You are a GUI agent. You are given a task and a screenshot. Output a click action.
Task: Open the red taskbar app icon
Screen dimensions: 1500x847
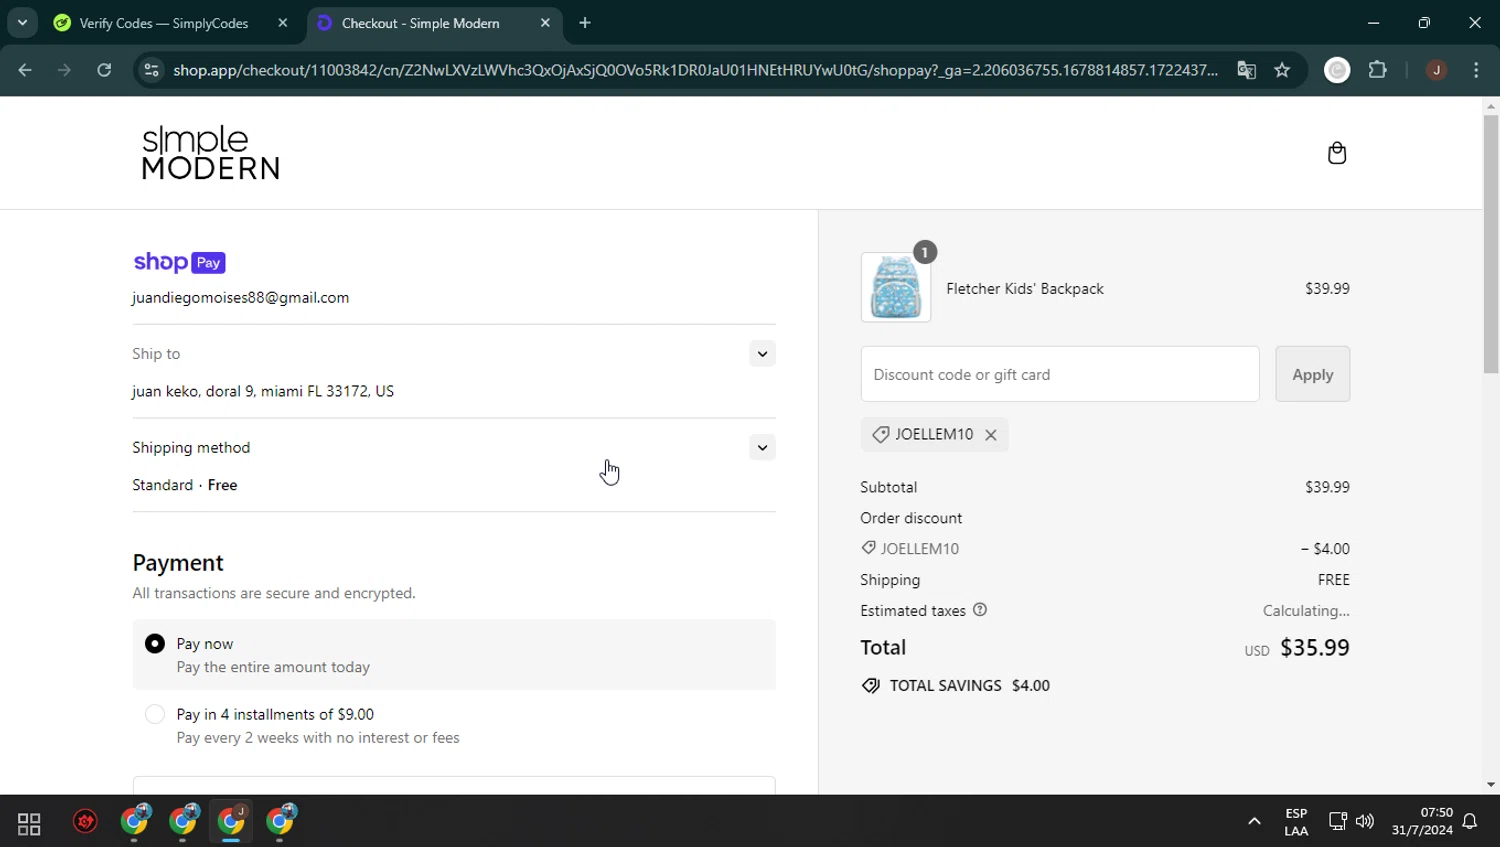point(85,822)
